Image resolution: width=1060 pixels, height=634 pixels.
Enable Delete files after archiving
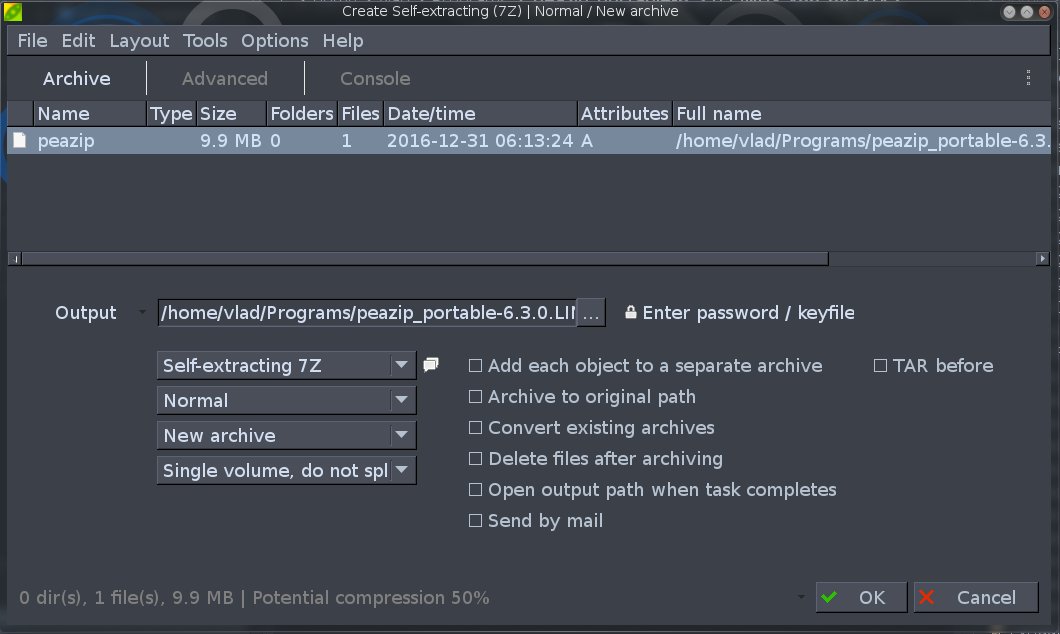click(x=476, y=459)
